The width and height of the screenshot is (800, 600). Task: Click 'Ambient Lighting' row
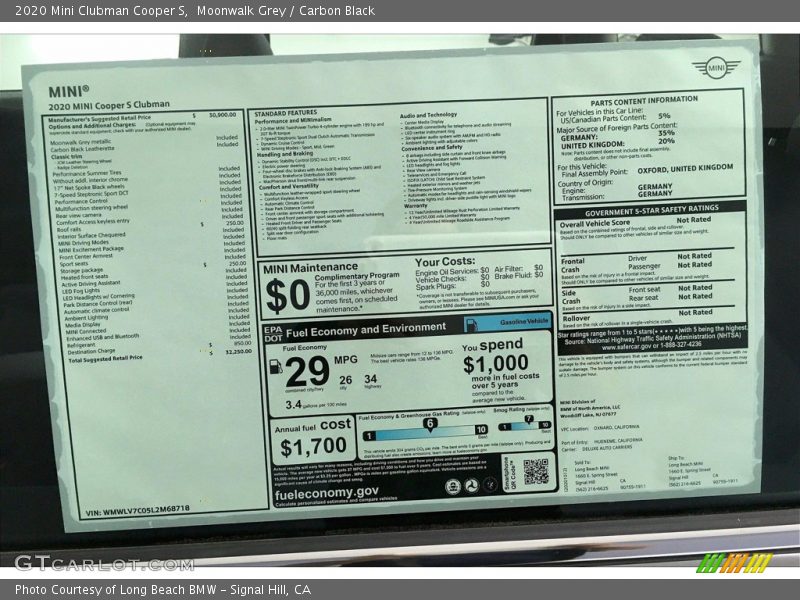pos(86,318)
